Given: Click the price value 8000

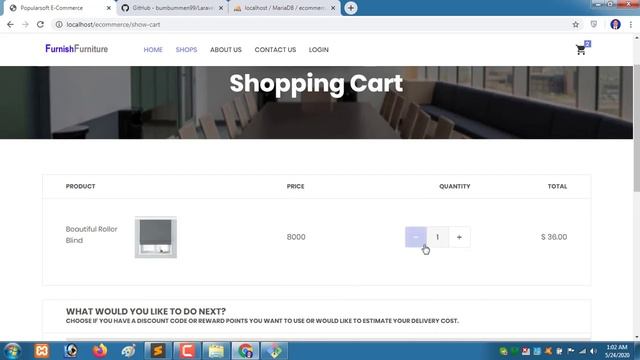Looking at the screenshot, I should coord(296,237).
